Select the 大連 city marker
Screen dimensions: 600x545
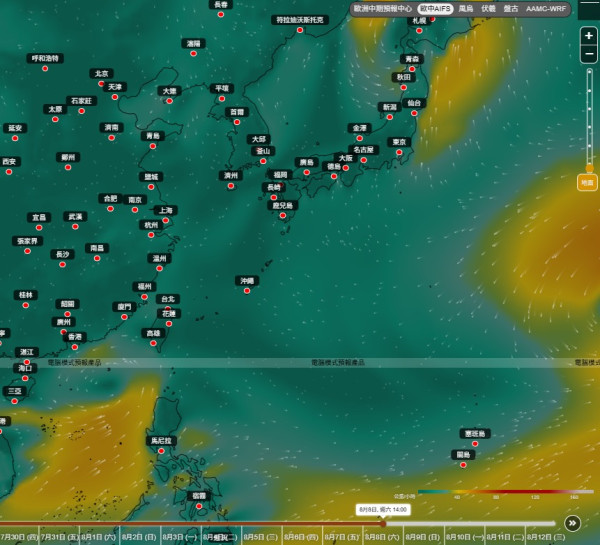[170, 101]
